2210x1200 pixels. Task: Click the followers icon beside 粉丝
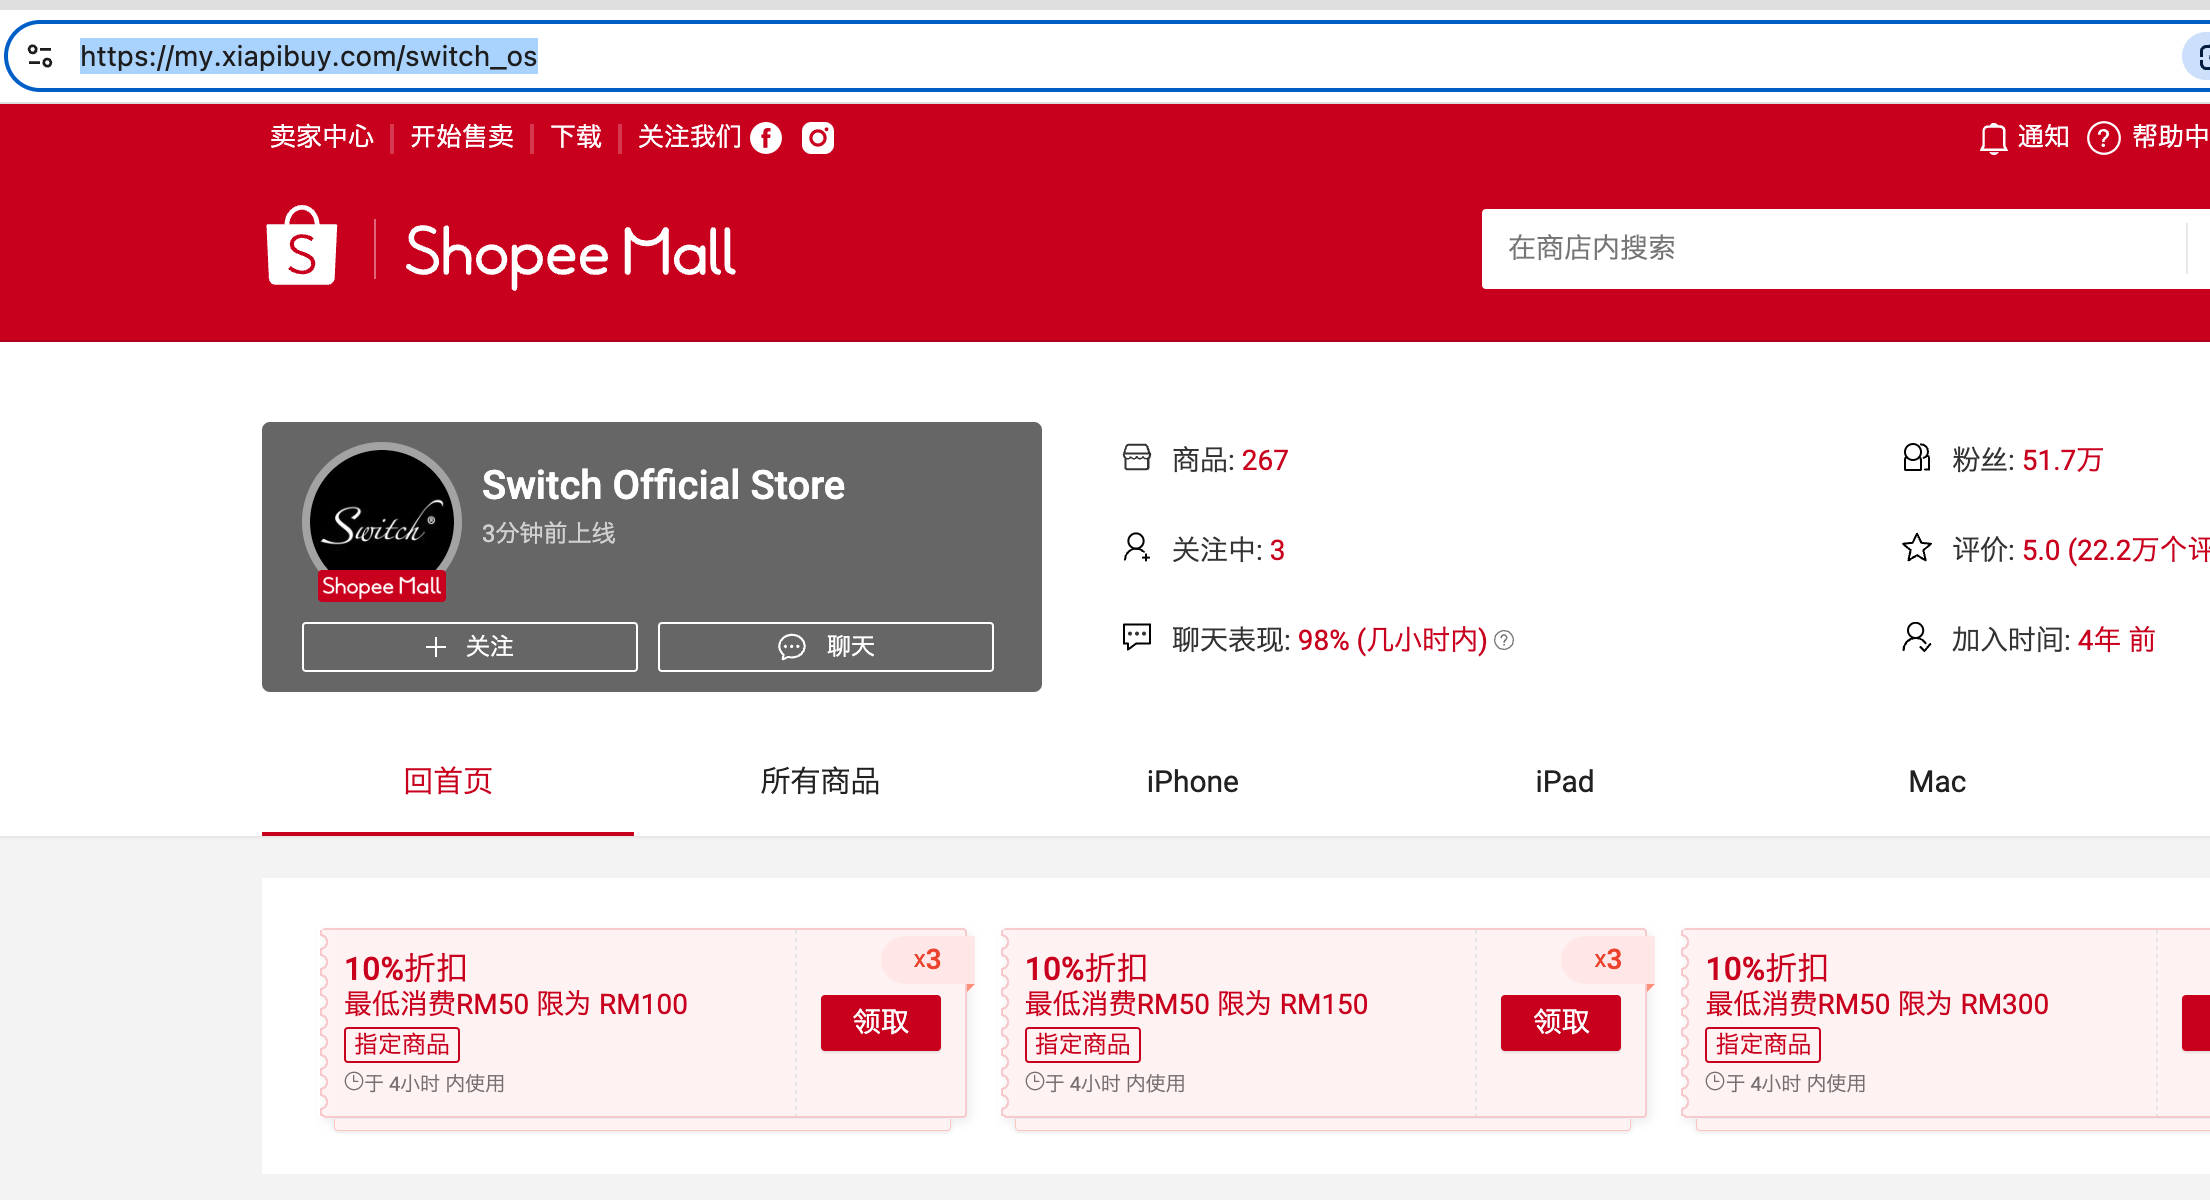tap(1916, 458)
